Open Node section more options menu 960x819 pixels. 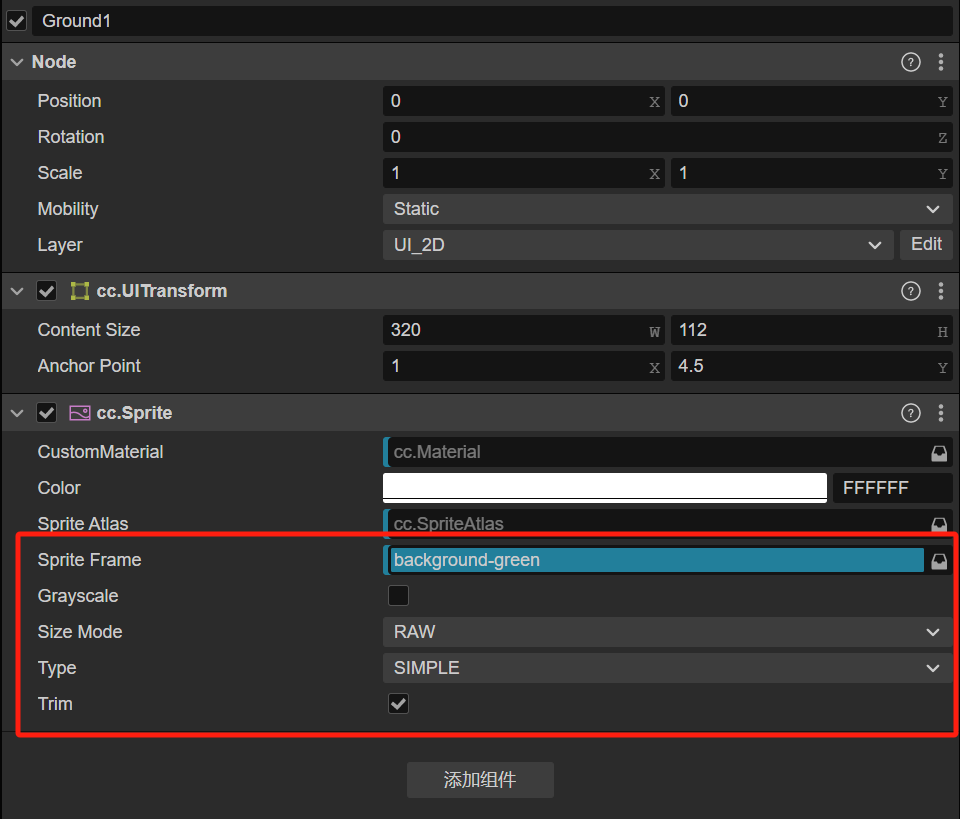tap(941, 62)
